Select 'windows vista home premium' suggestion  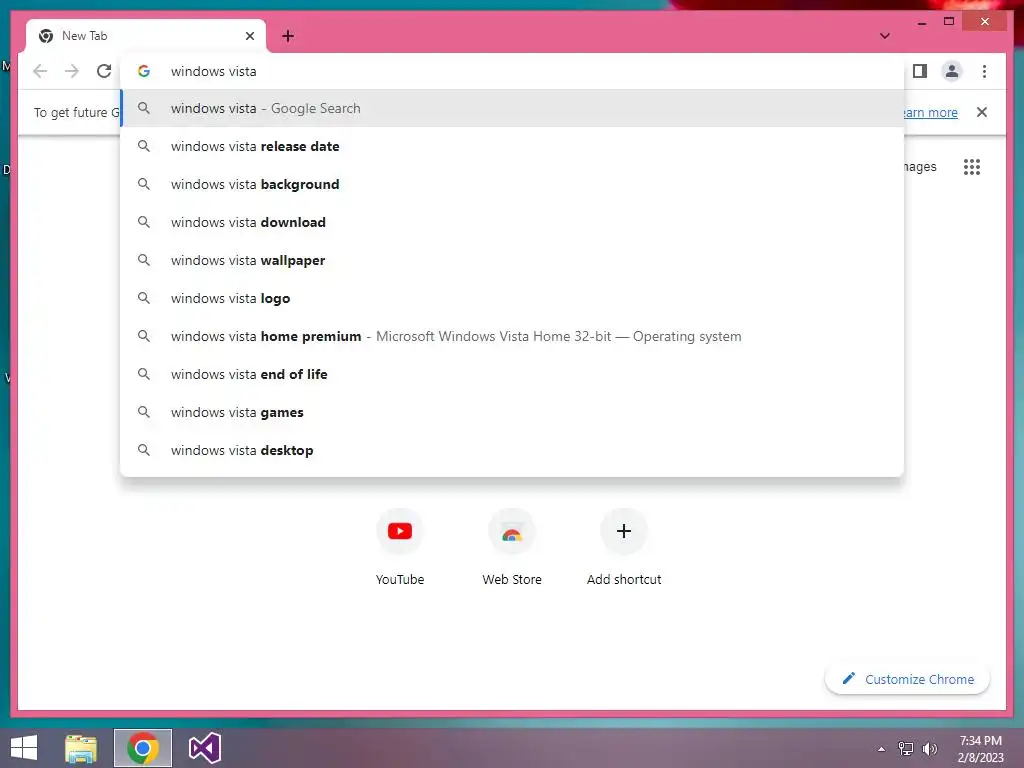click(x=512, y=336)
